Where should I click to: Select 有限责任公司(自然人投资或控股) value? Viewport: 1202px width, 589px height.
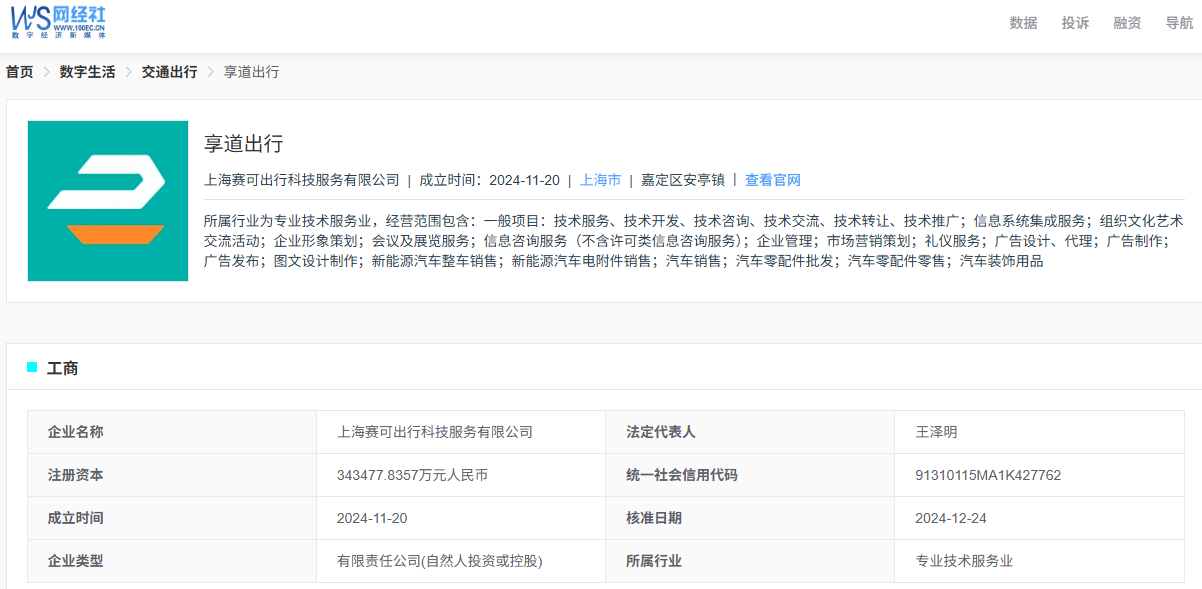click(x=440, y=561)
